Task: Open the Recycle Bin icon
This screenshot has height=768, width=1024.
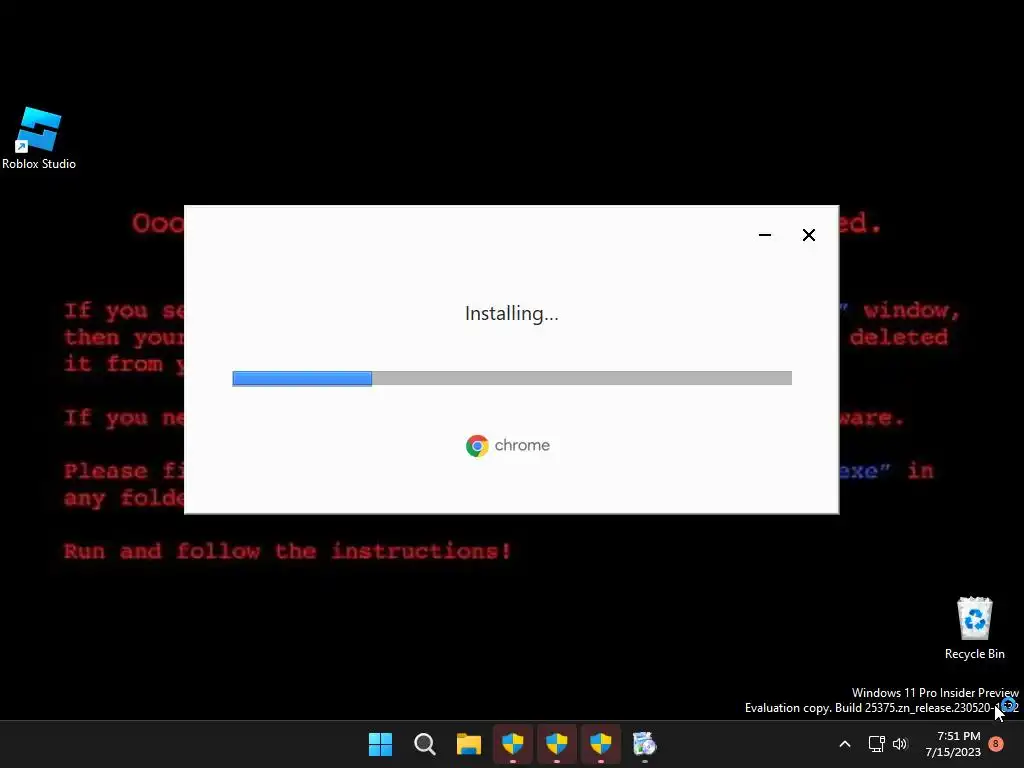Action: click(x=974, y=628)
